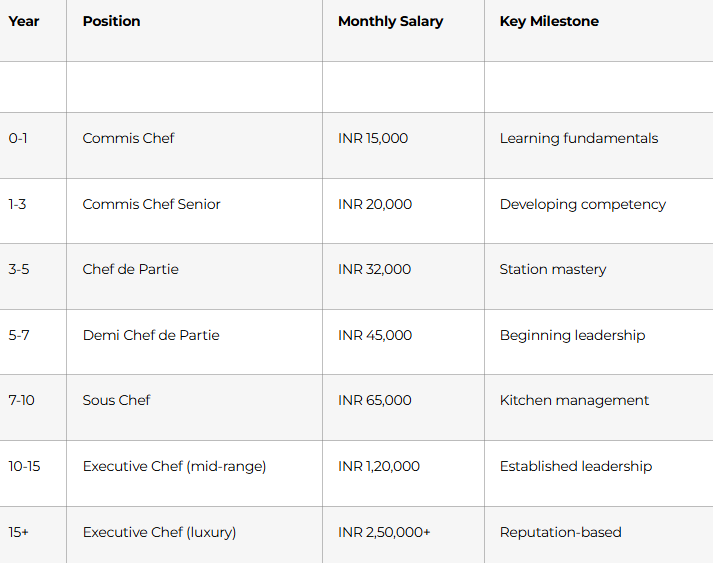
Task: Select the Sous Chef cell
Action: (x=116, y=400)
